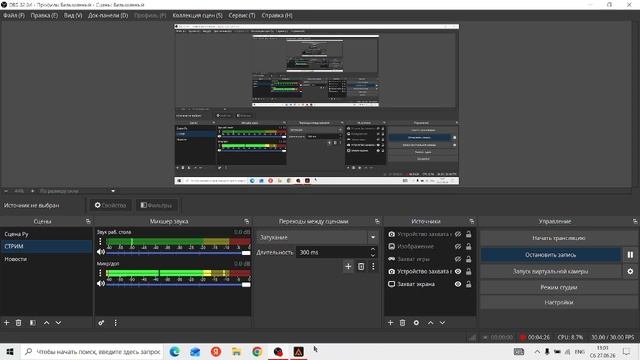The height and width of the screenshot is (360, 640).
Task: Decrease transition duration with down arrow
Action: (x=373, y=256)
